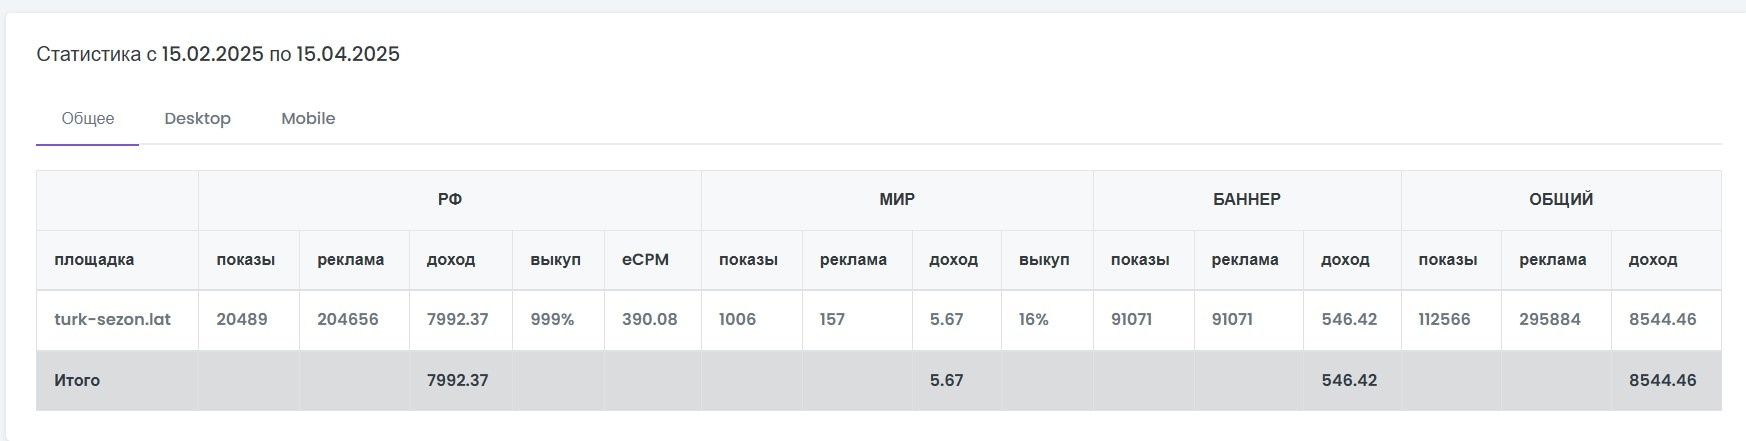This screenshot has height=441, width=1746.
Task: Click the площадка column header
Action: [94, 259]
